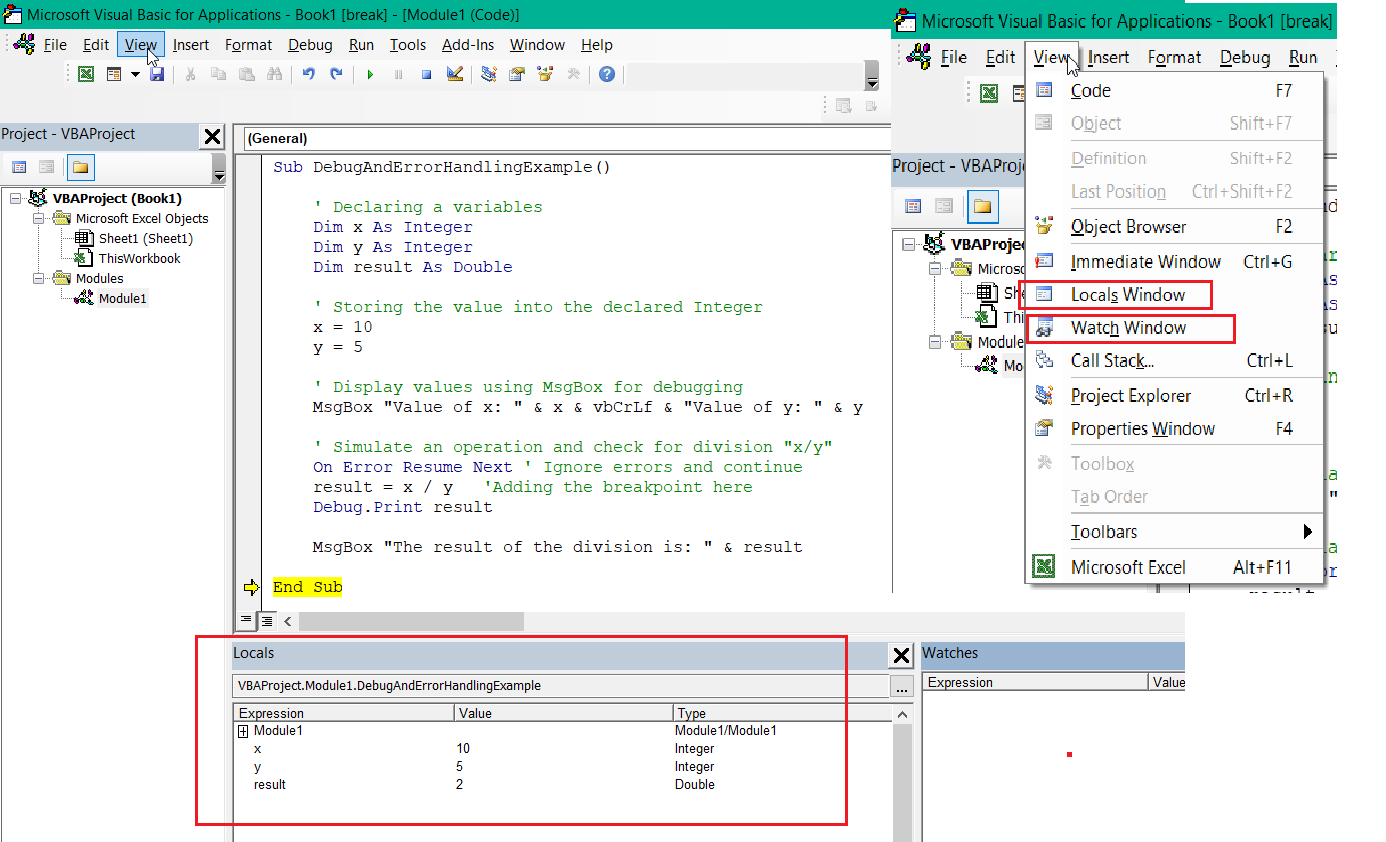This screenshot has height=842, width=1386.
Task: Switch to Full Module View toggle
Action: 267,621
